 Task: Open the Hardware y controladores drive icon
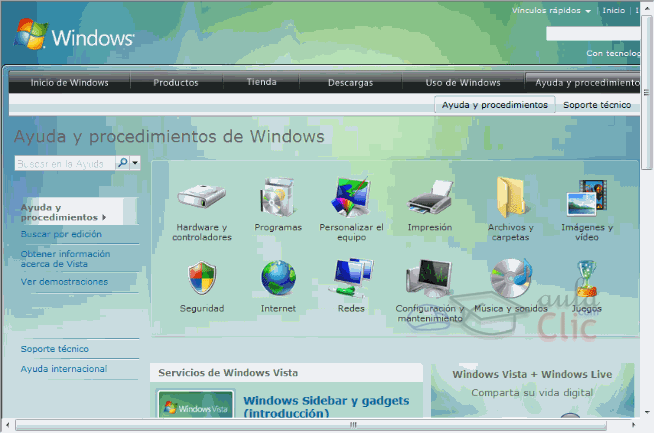(x=201, y=196)
